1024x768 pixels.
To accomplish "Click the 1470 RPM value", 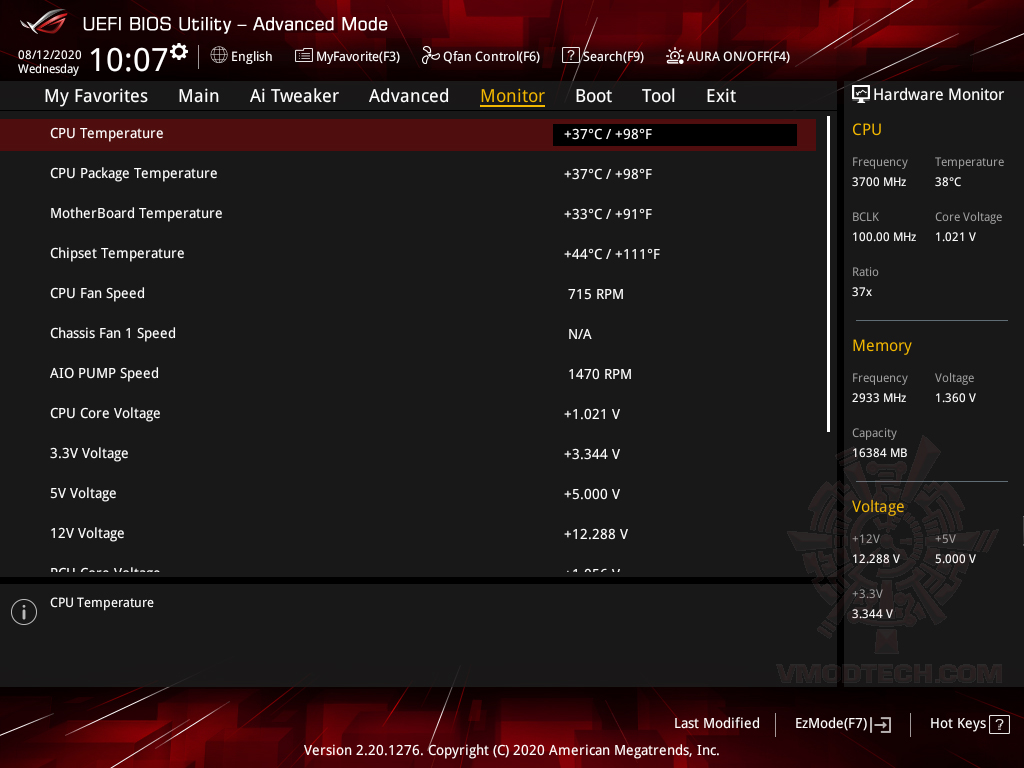I will pyautogui.click(x=600, y=374).
